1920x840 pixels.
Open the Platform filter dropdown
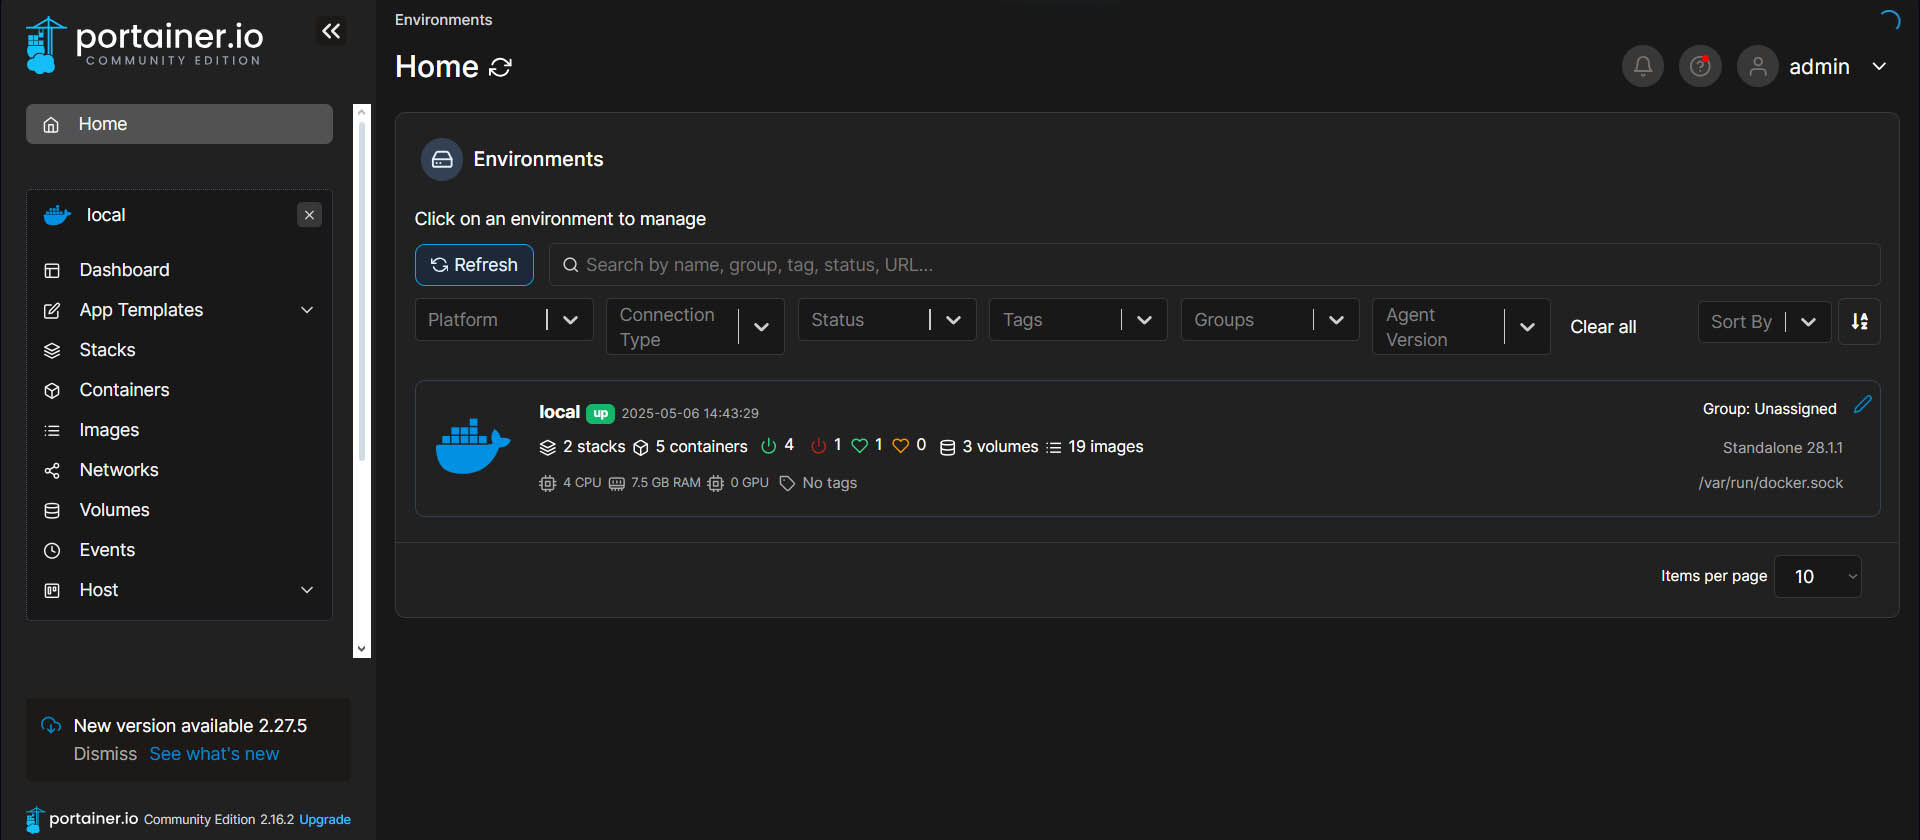pos(504,320)
